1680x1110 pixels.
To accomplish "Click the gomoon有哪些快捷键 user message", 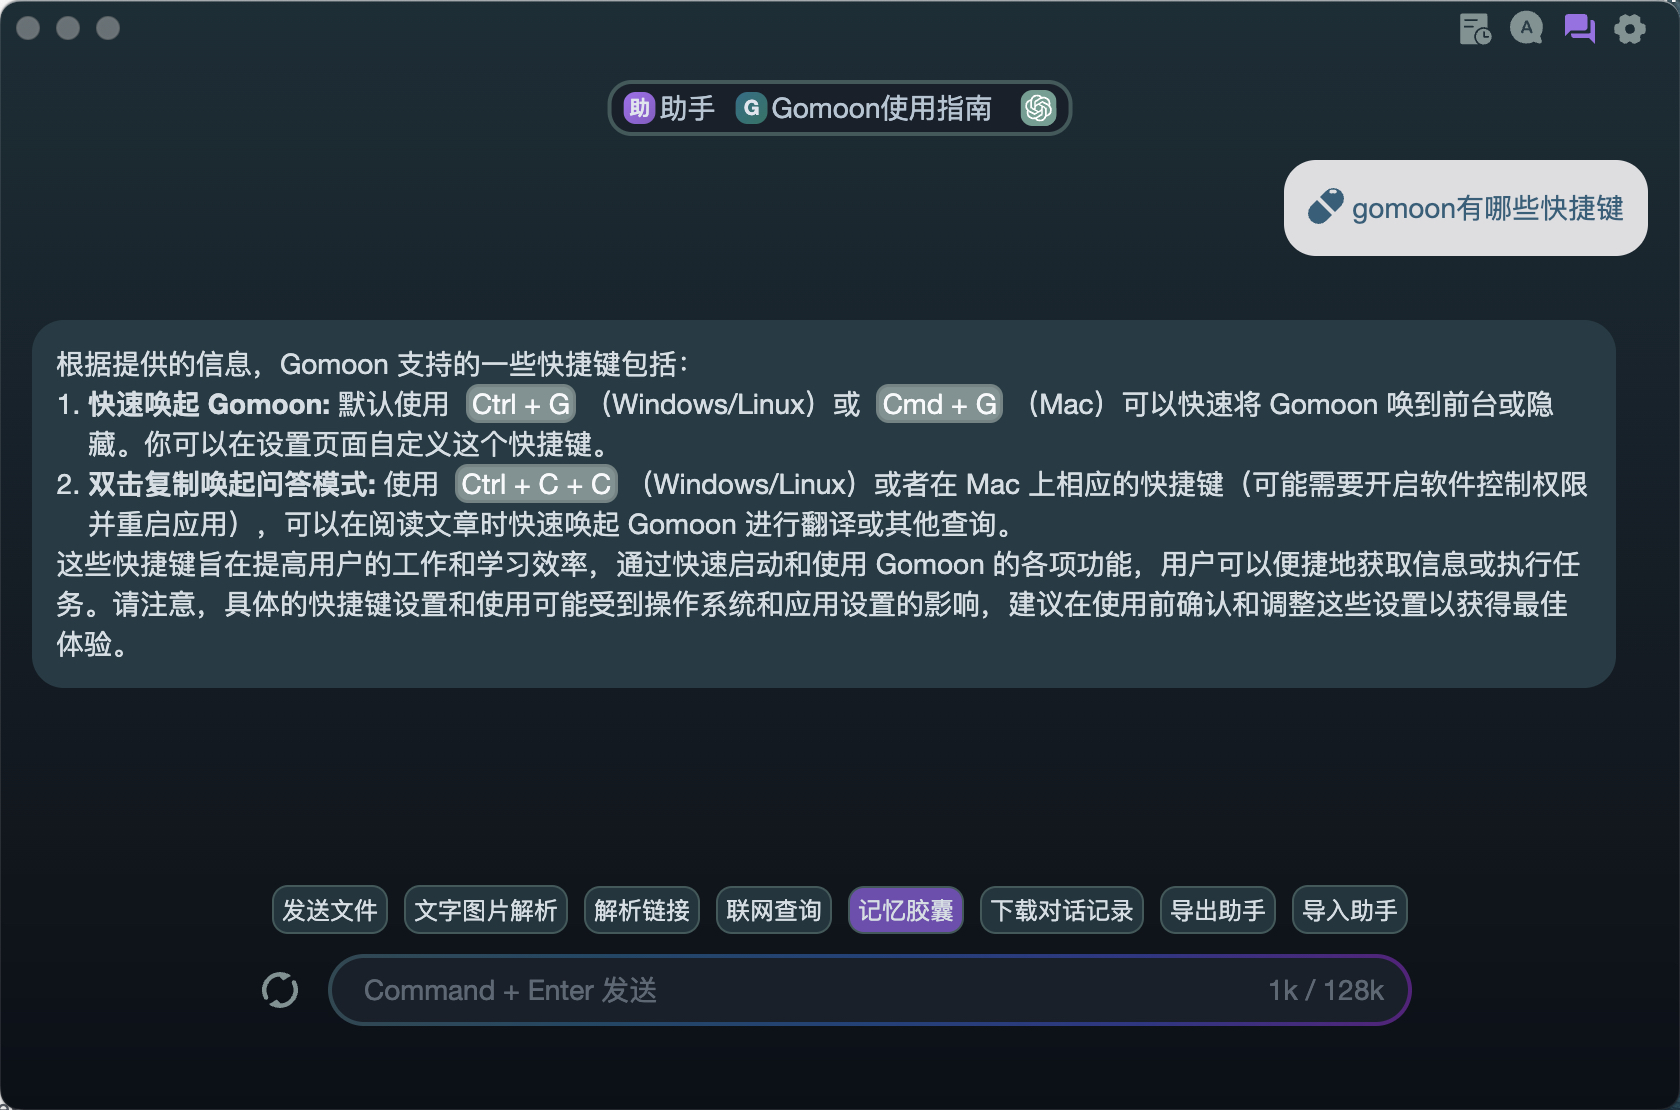I will tap(1466, 208).
